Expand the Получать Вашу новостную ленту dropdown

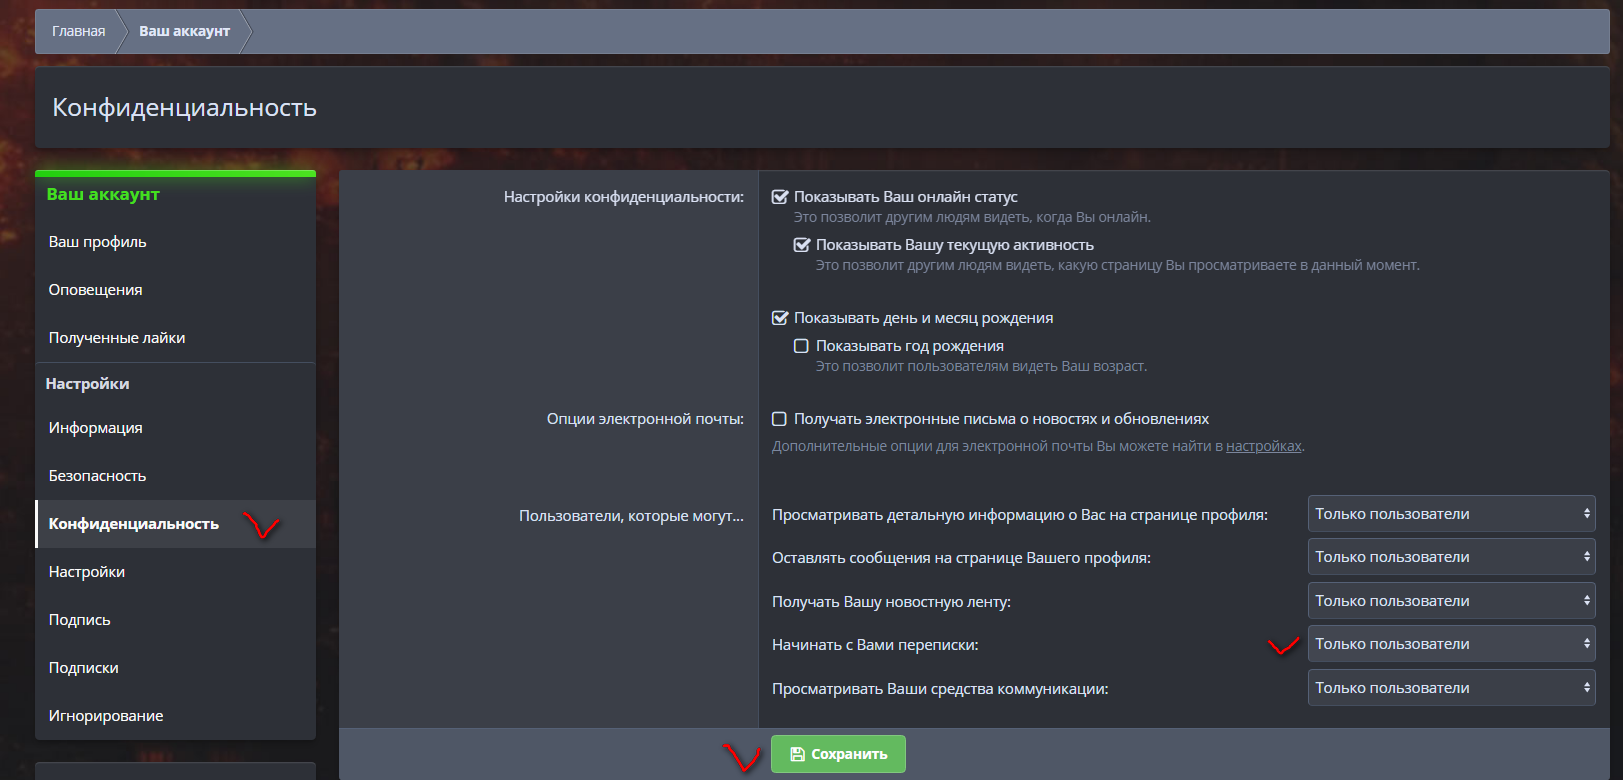1451,601
